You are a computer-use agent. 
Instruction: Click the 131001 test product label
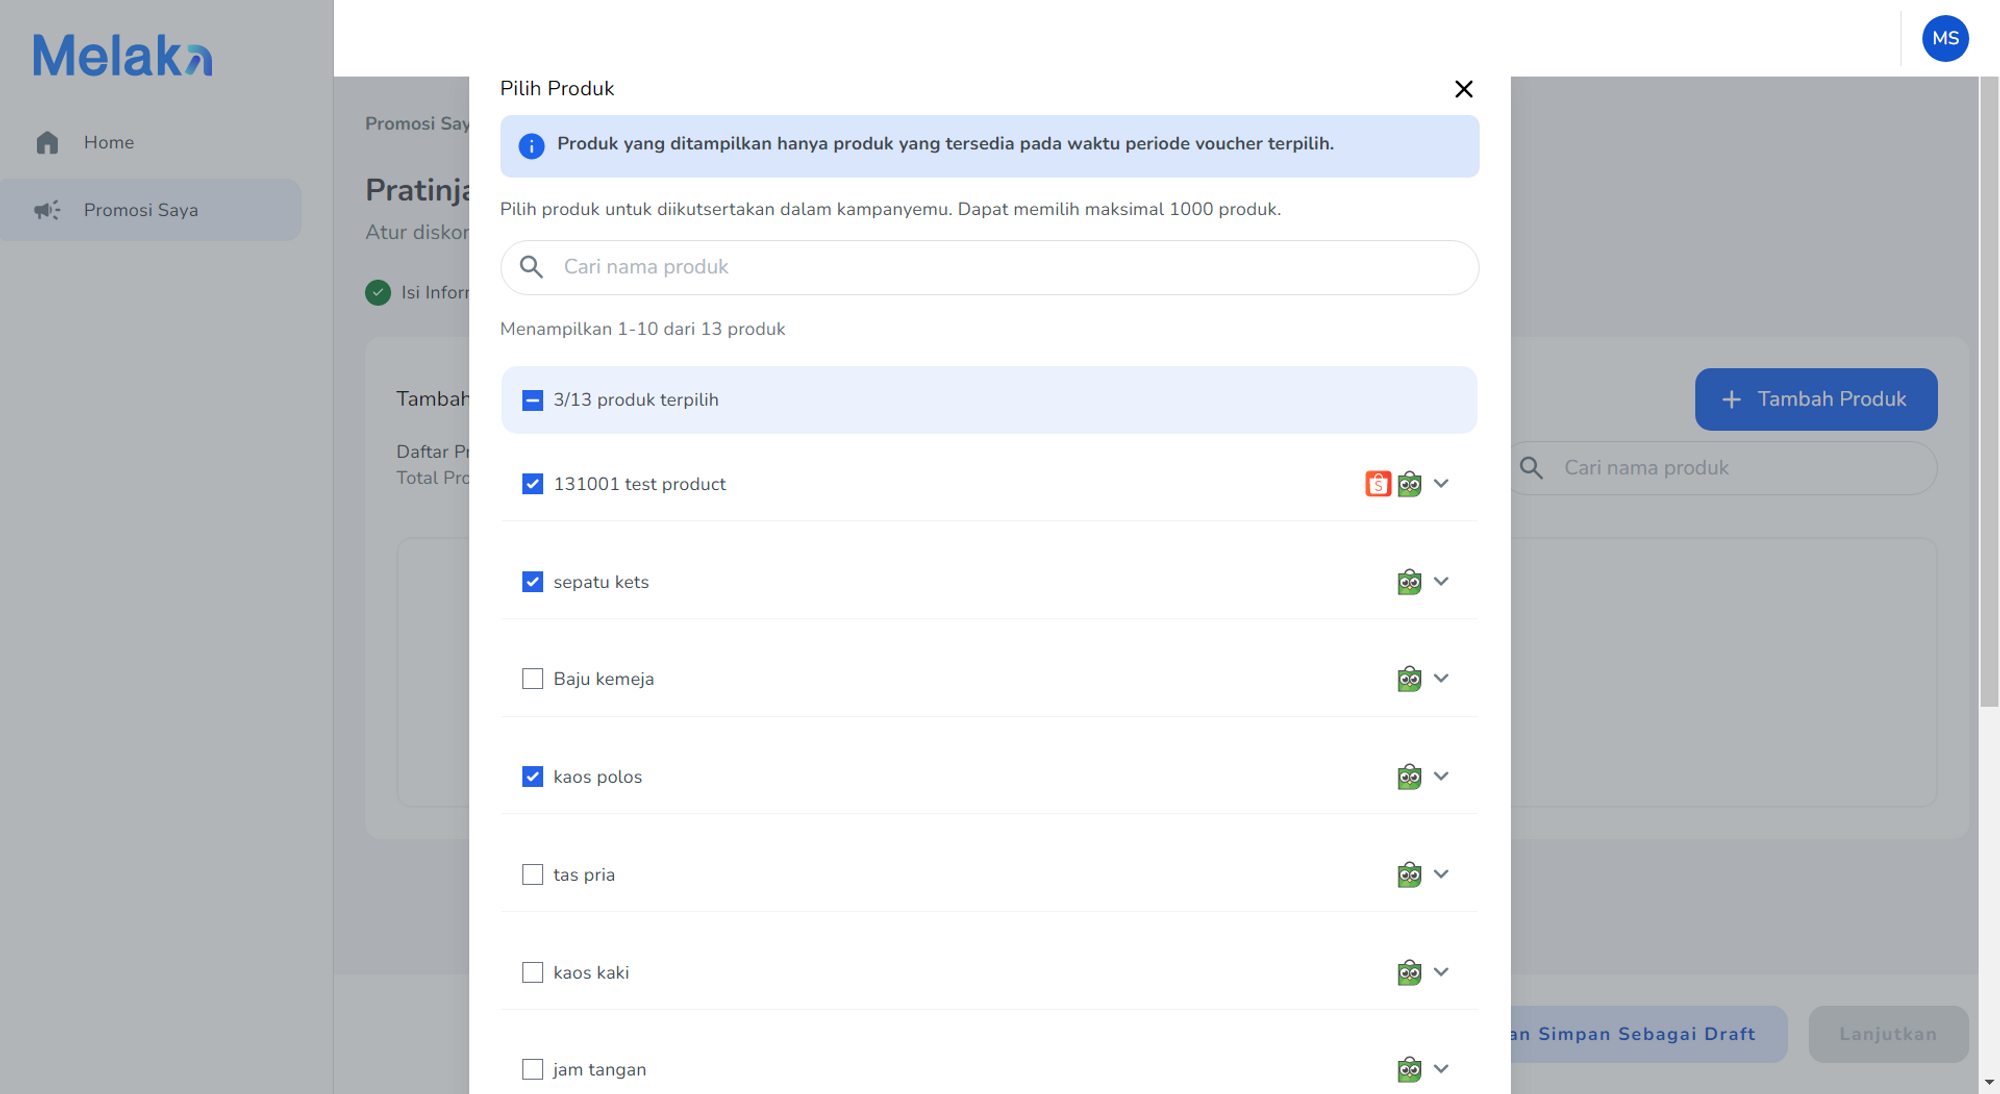[640, 484]
